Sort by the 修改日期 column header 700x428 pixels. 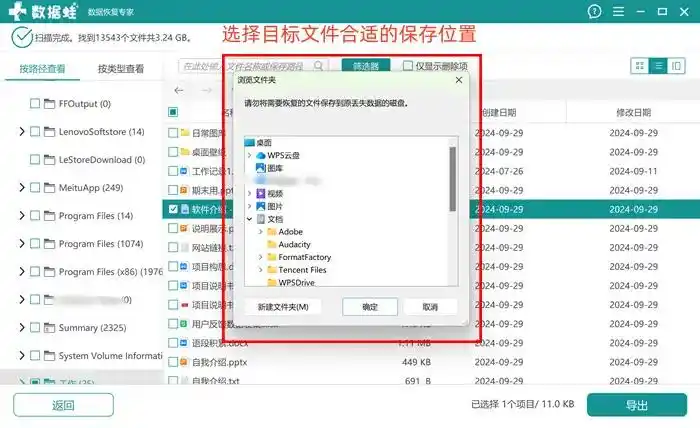[633, 112]
